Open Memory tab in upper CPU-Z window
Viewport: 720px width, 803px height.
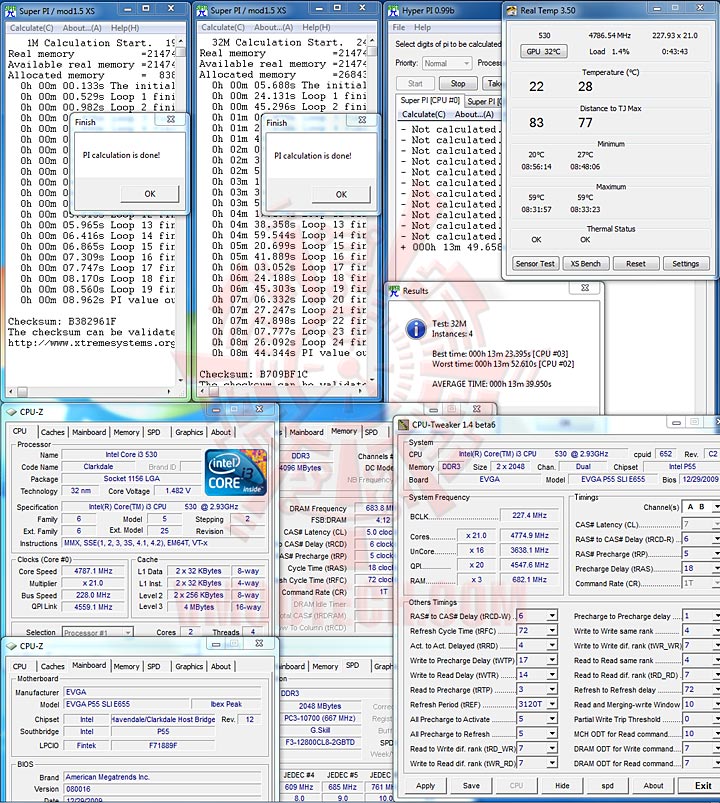tap(126, 432)
